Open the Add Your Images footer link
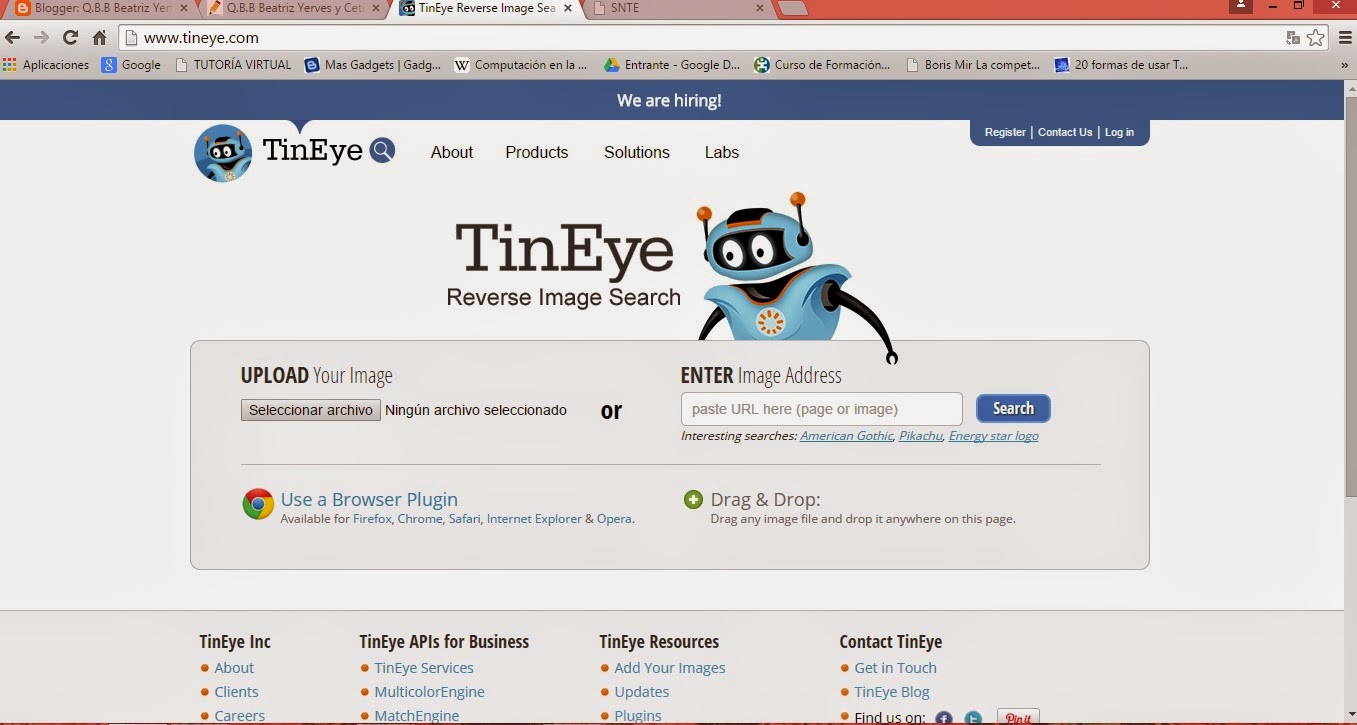Image resolution: width=1357 pixels, height=725 pixels. pyautogui.click(x=670, y=668)
